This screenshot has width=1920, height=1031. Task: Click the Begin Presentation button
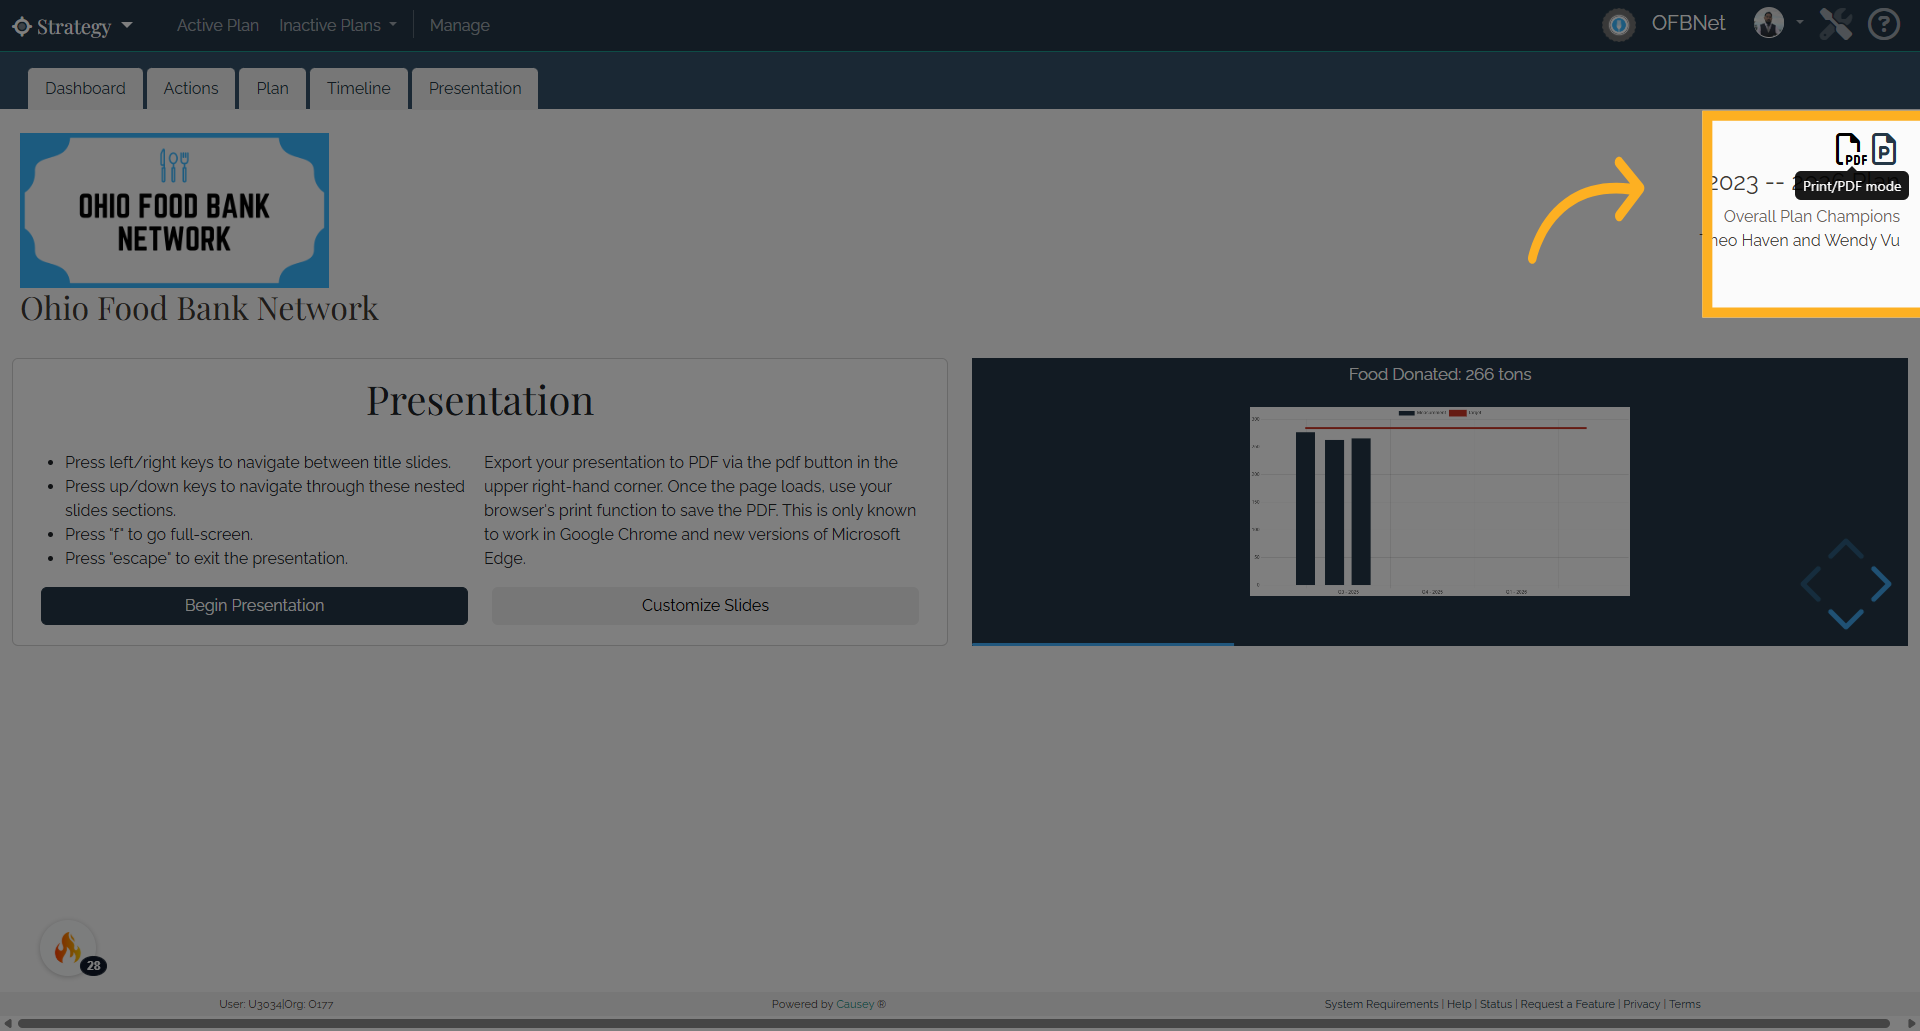tap(254, 606)
